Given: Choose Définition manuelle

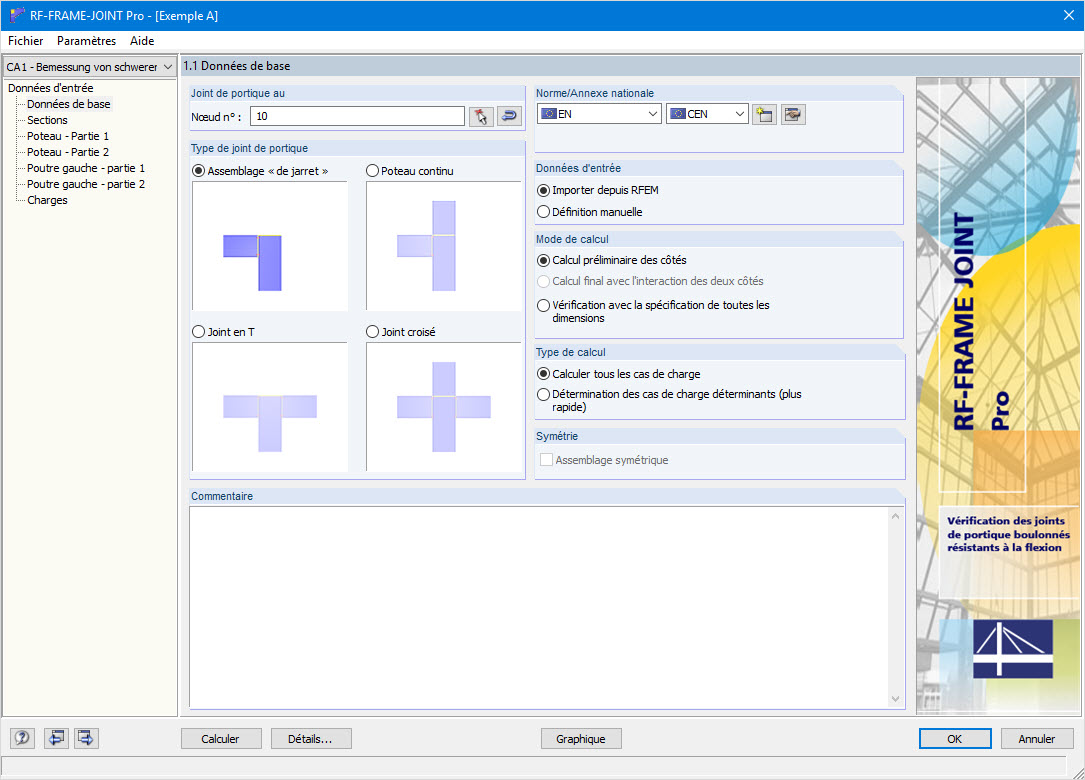Looking at the screenshot, I should [590, 212].
